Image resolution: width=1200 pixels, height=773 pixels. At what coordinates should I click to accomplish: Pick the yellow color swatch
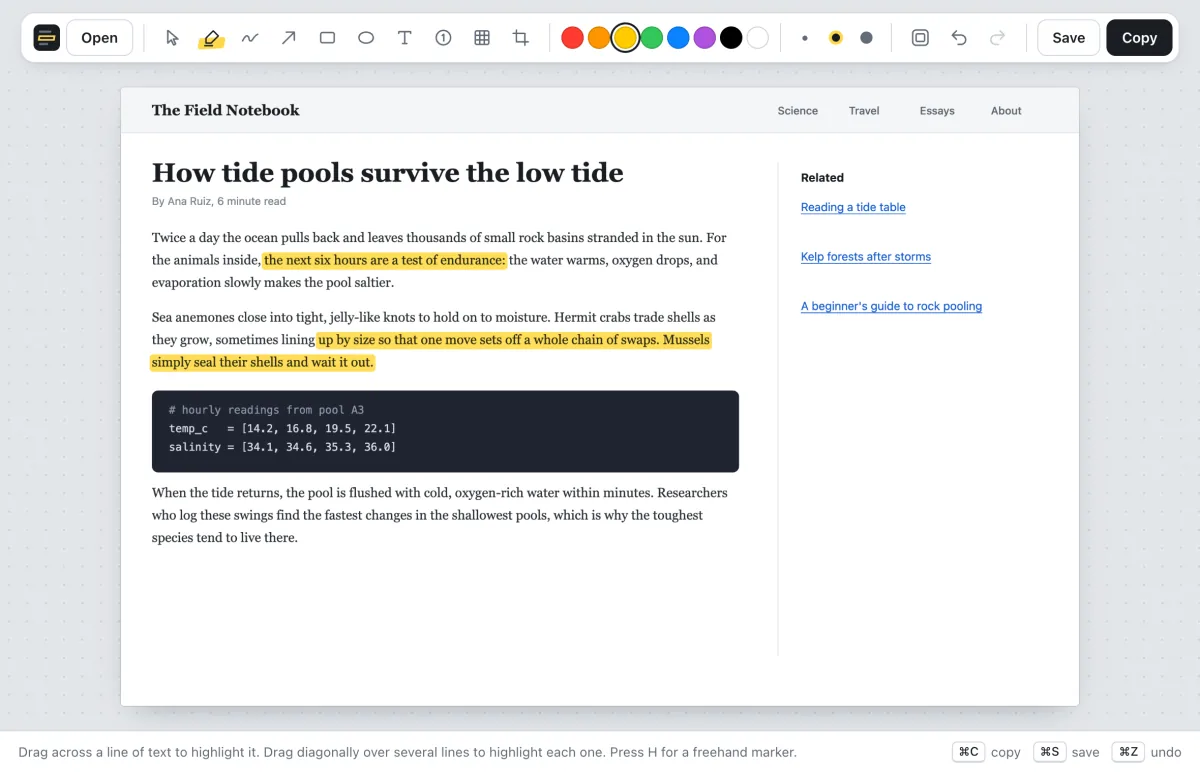click(x=625, y=38)
